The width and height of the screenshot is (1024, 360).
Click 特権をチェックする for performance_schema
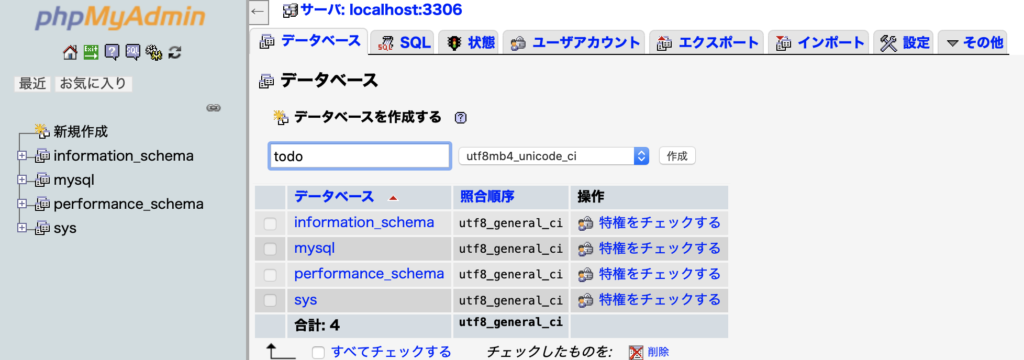660,274
